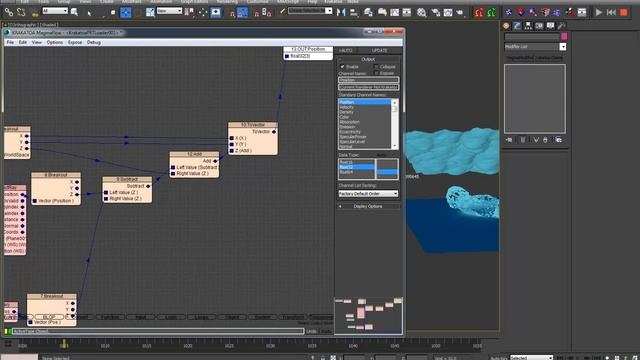The width and height of the screenshot is (640, 360).
Task: Click the Configure Modifier Sets icon
Action: click(558, 140)
